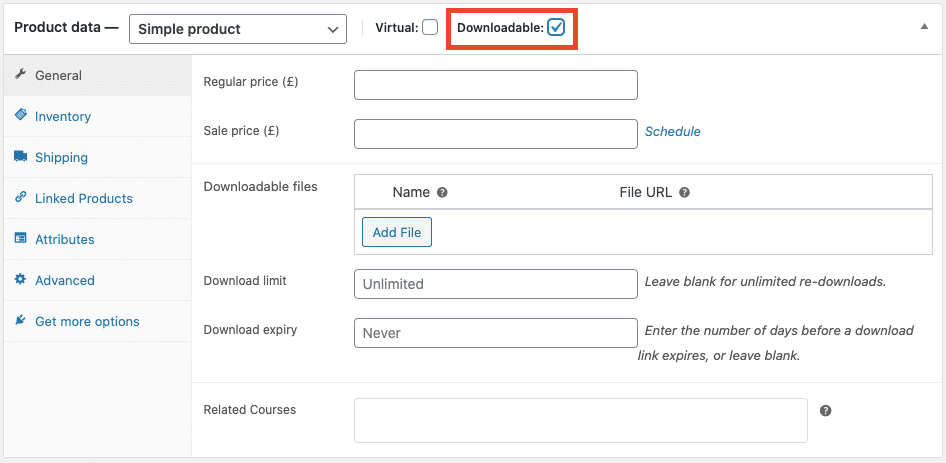Click the General wrench icon
Screen dimensions: 946x463
pos(20,75)
